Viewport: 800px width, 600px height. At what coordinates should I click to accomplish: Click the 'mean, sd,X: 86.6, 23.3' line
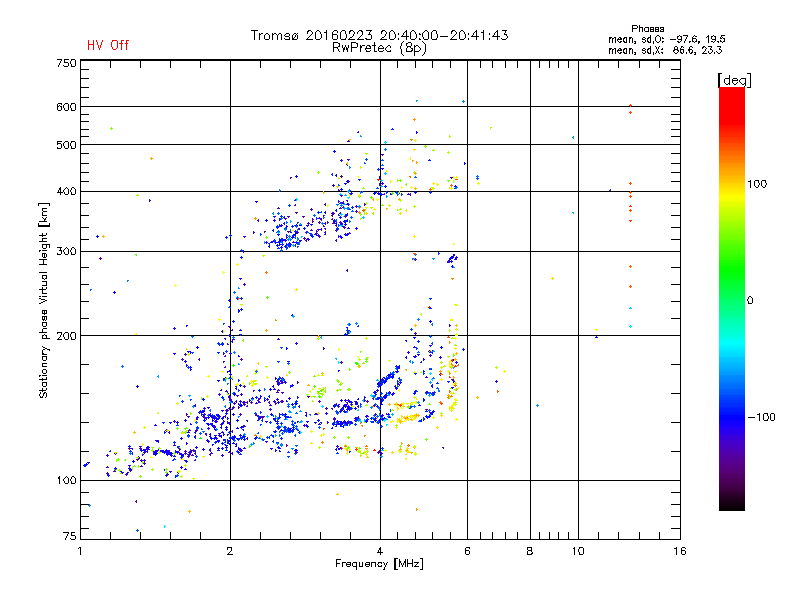[x=665, y=50]
